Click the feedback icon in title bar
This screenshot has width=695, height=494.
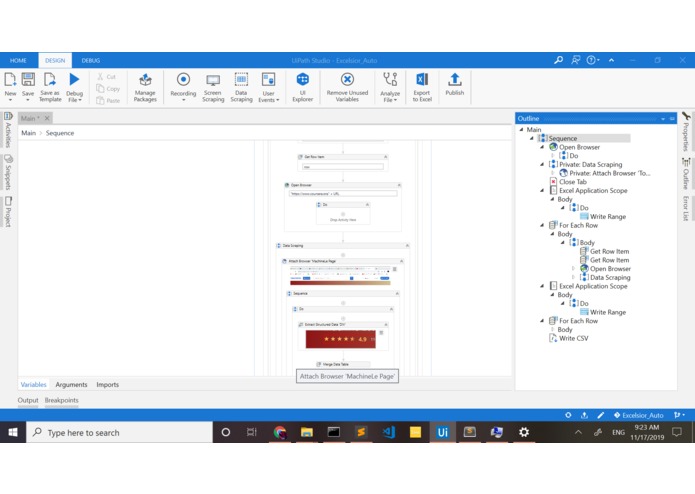pyautogui.click(x=575, y=60)
